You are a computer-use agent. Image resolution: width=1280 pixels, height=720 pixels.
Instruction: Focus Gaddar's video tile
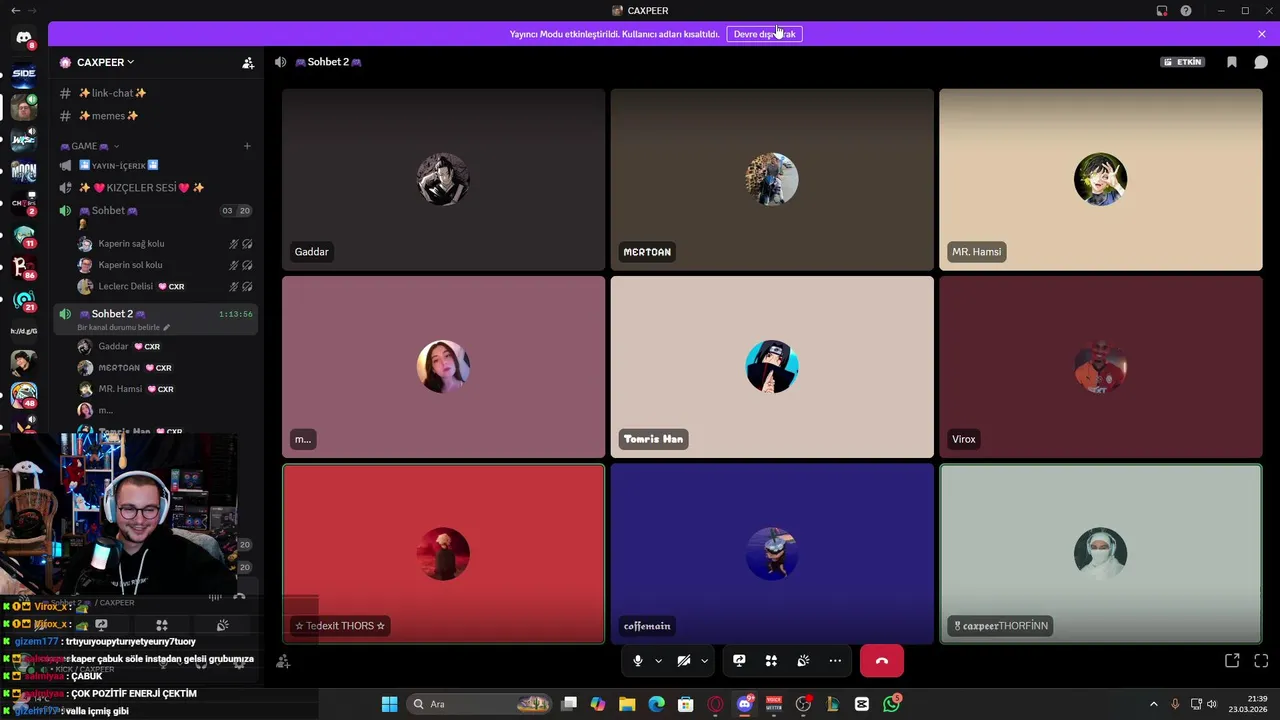click(x=443, y=180)
